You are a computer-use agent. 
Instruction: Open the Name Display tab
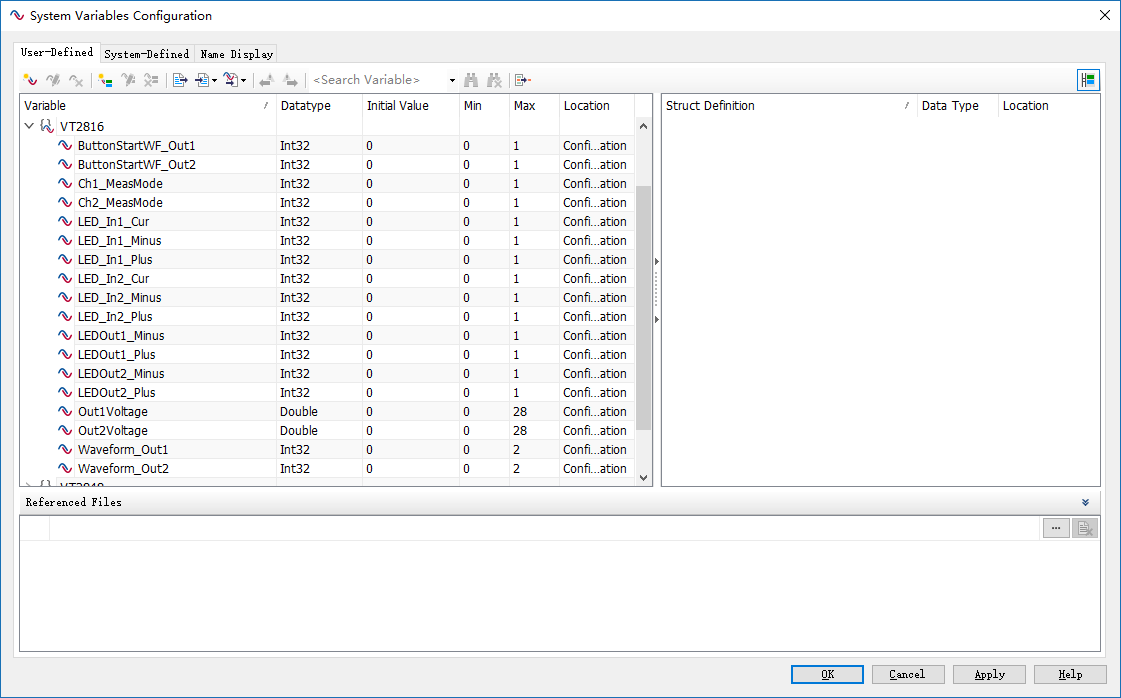237,54
